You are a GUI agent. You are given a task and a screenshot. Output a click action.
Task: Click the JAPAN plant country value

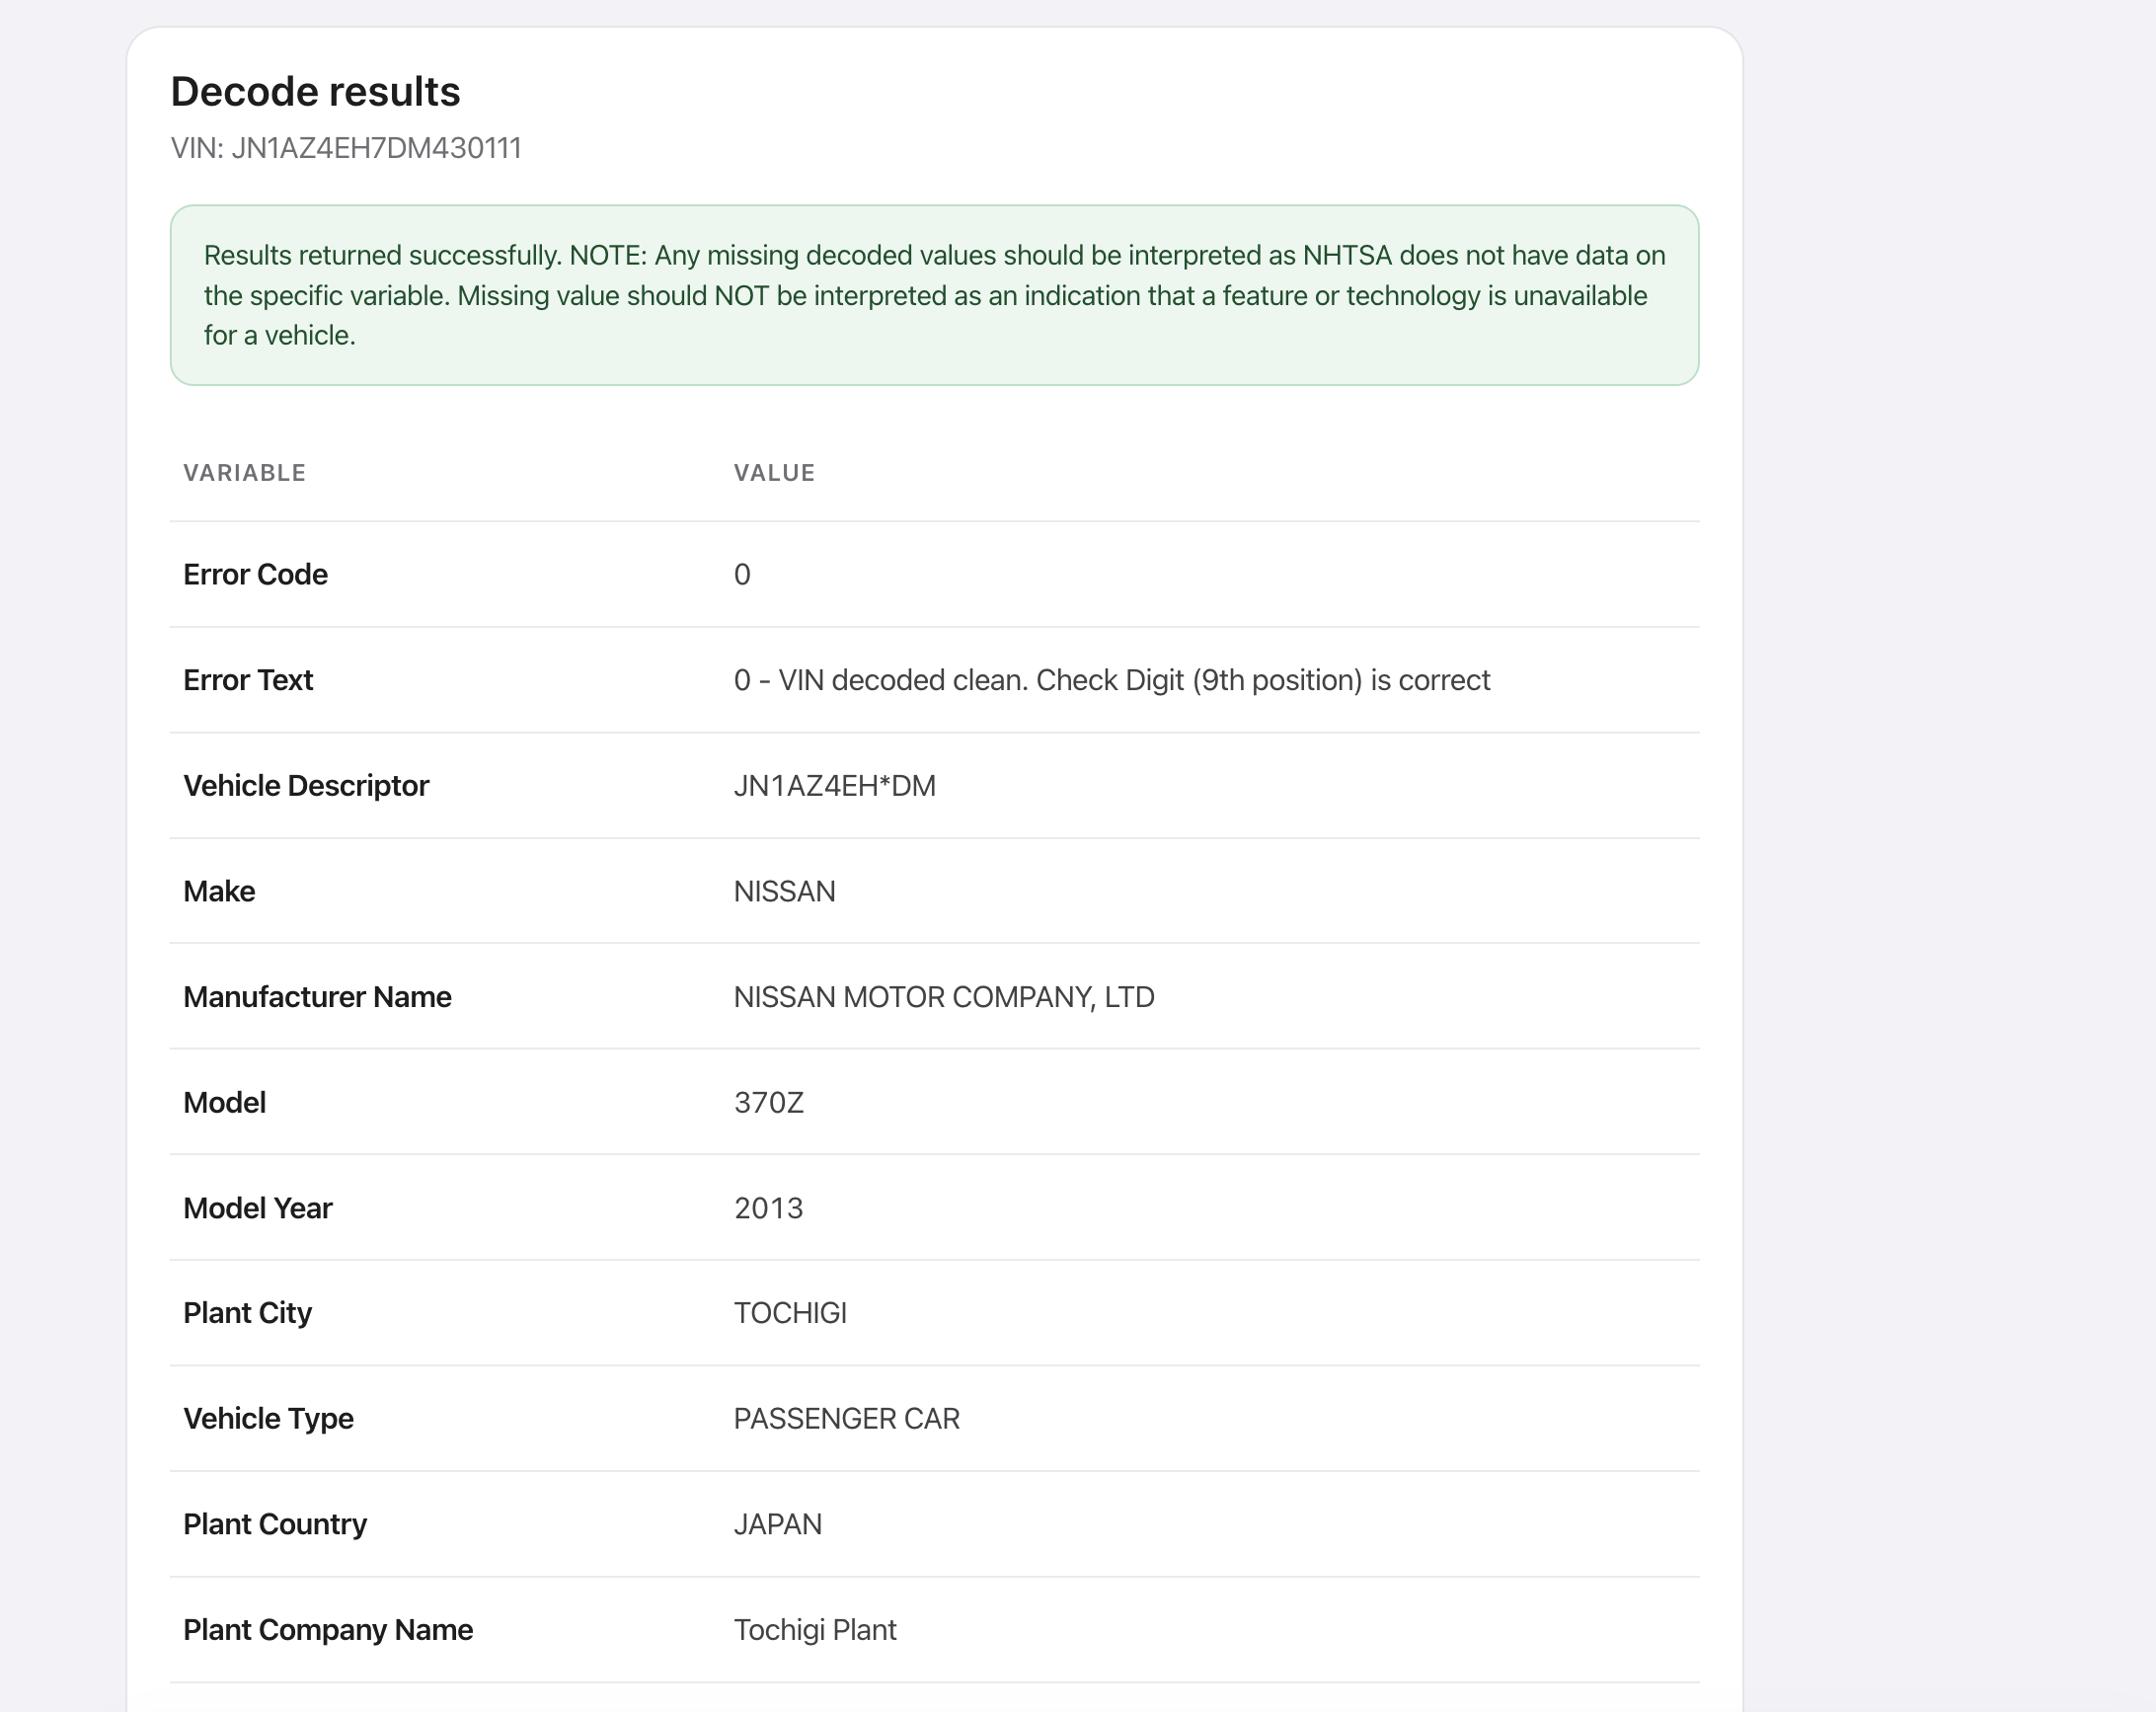[778, 1524]
